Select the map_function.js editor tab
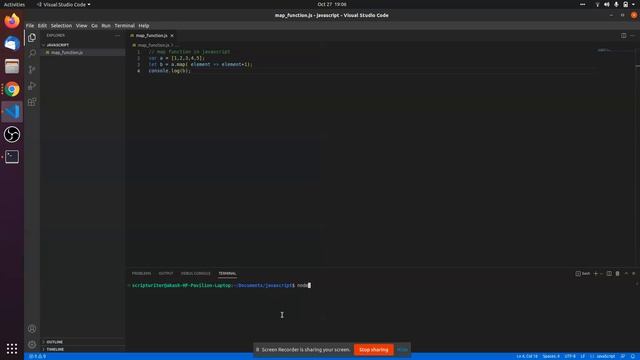640x360 pixels. click(x=151, y=36)
